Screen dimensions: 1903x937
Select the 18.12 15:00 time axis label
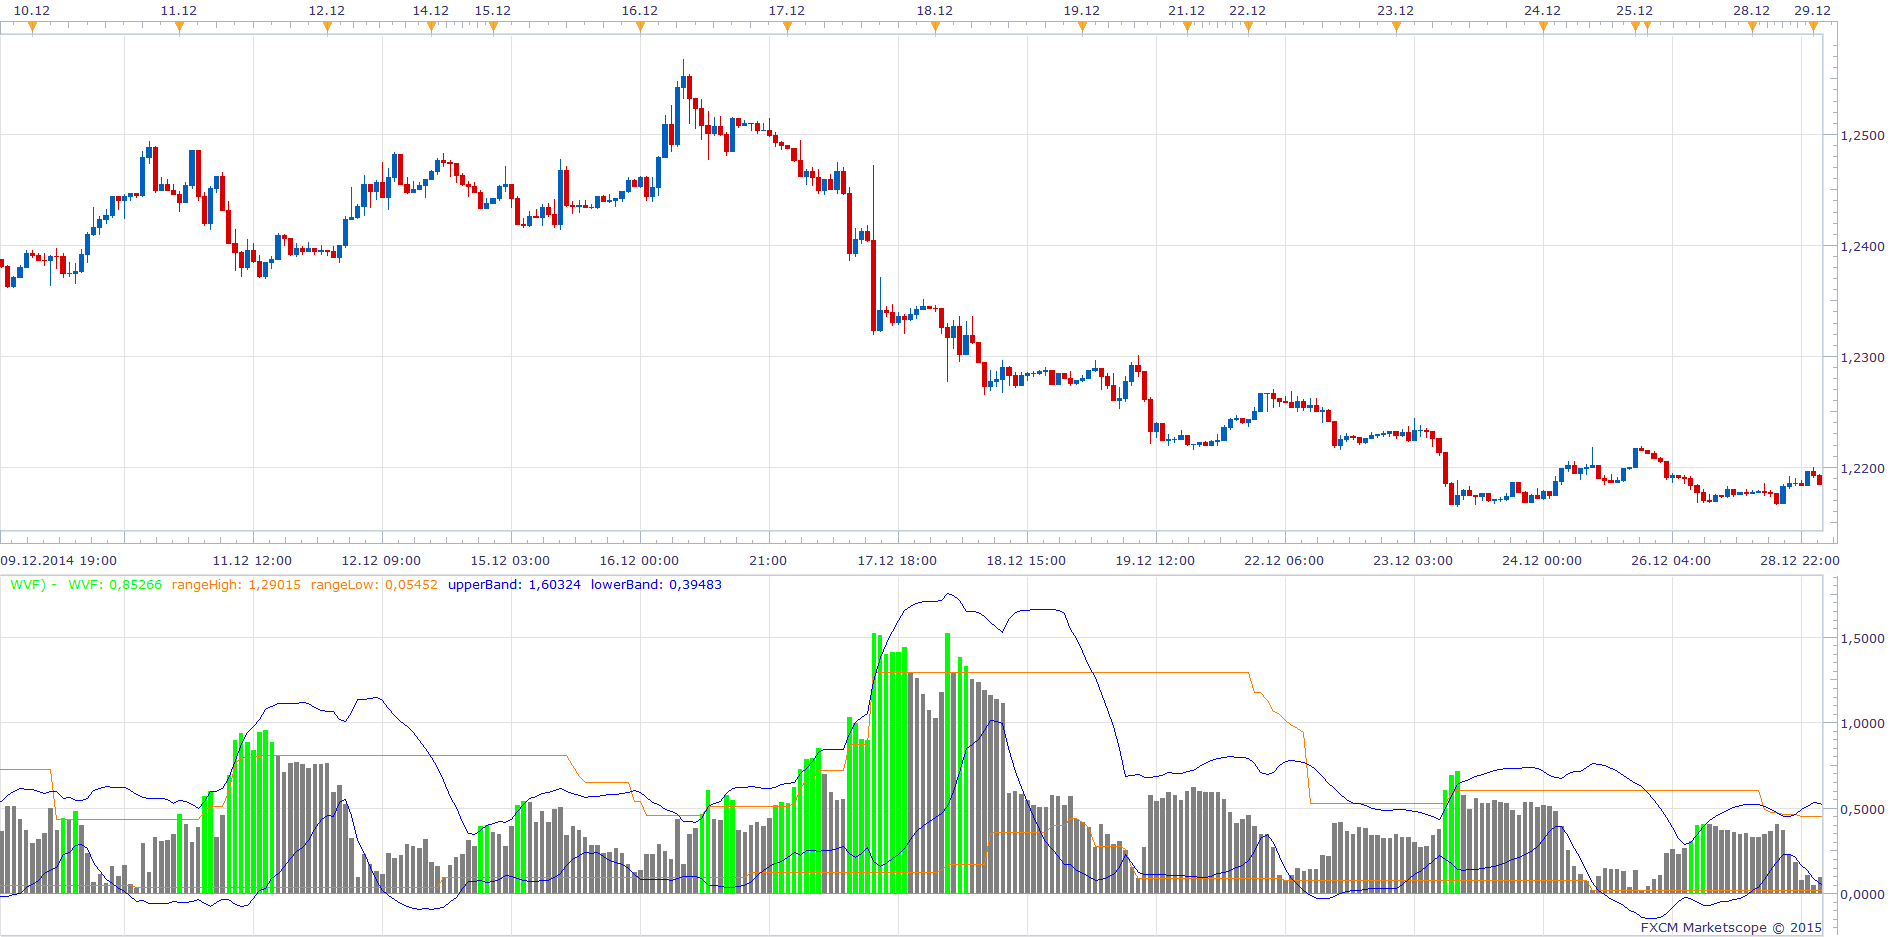[1026, 561]
